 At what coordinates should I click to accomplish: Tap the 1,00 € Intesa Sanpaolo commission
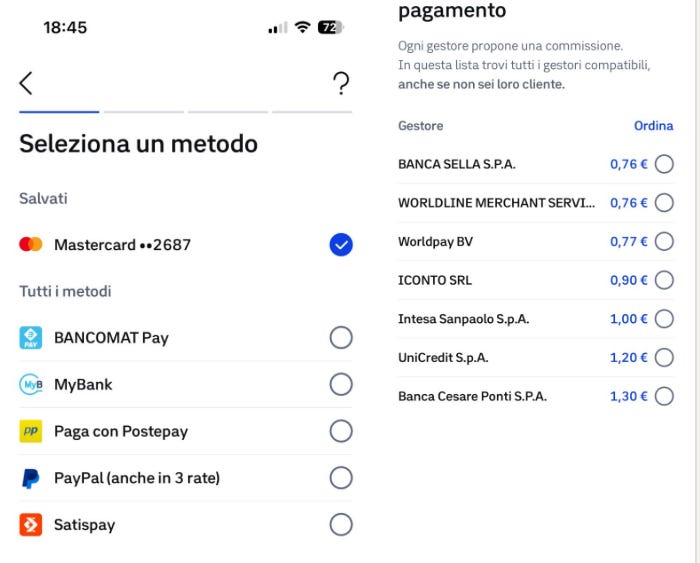tap(629, 319)
